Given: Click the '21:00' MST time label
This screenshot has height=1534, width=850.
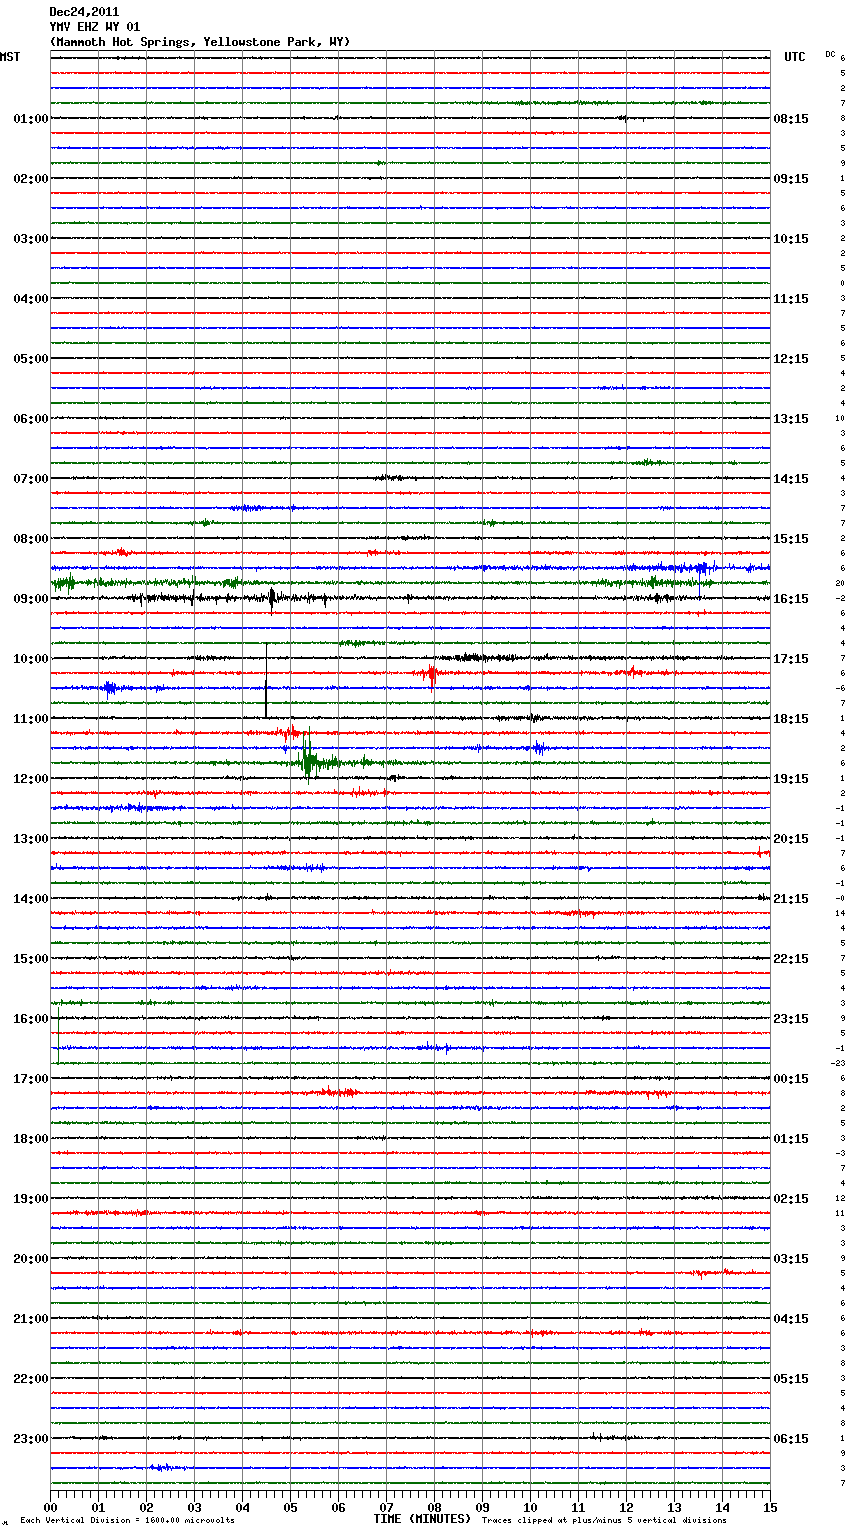Looking at the screenshot, I should point(31,1319).
